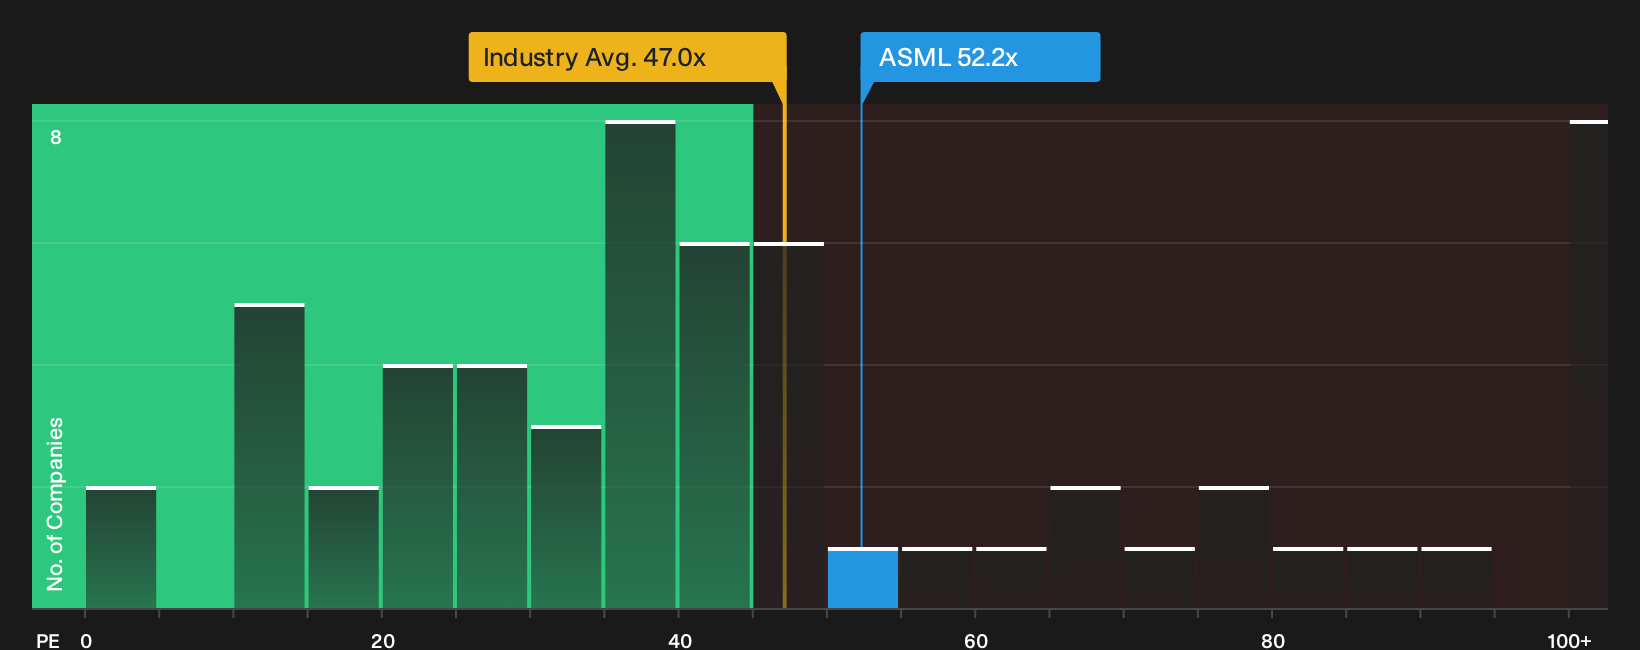Viewport: 1640px width, 650px height.
Task: Click the Industry Avg. 47.0x label
Action: tap(627, 57)
